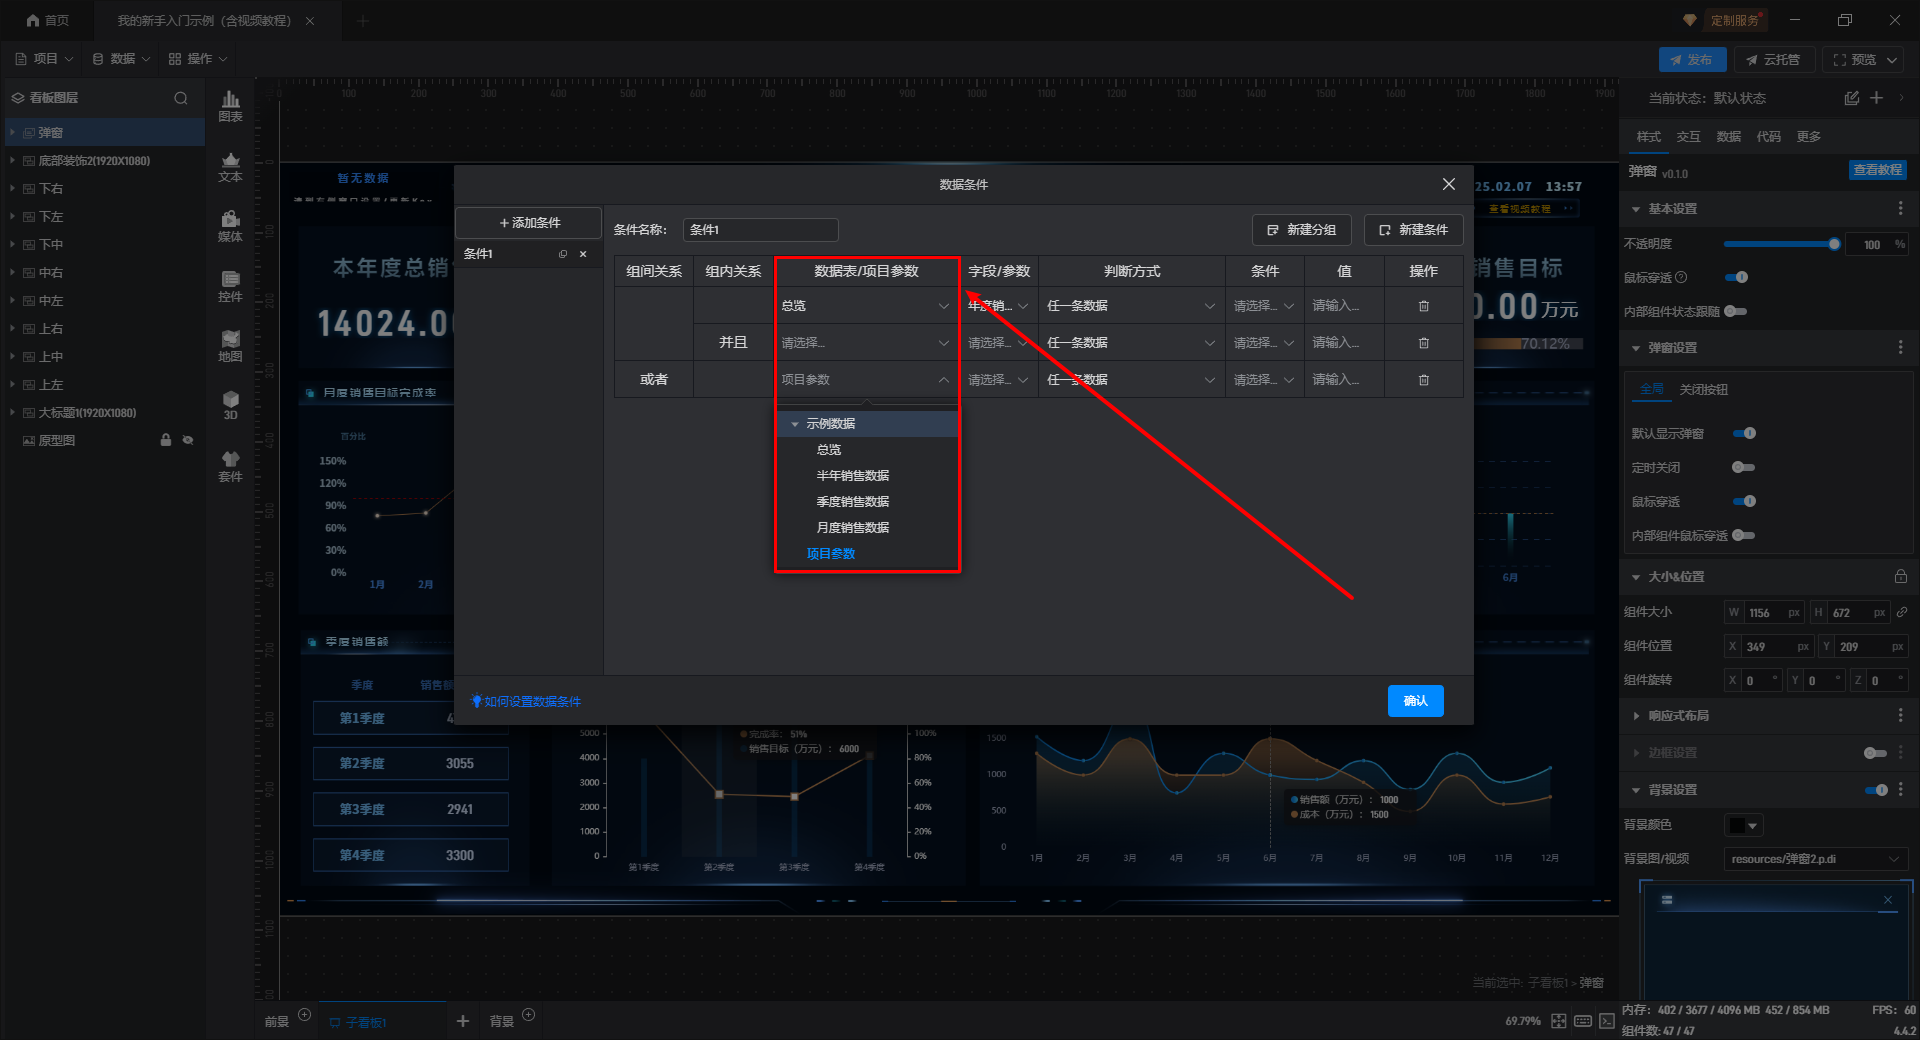Viewport: 1920px width, 1040px height.
Task: Enable the 边框设置 switch
Action: [x=1876, y=753]
